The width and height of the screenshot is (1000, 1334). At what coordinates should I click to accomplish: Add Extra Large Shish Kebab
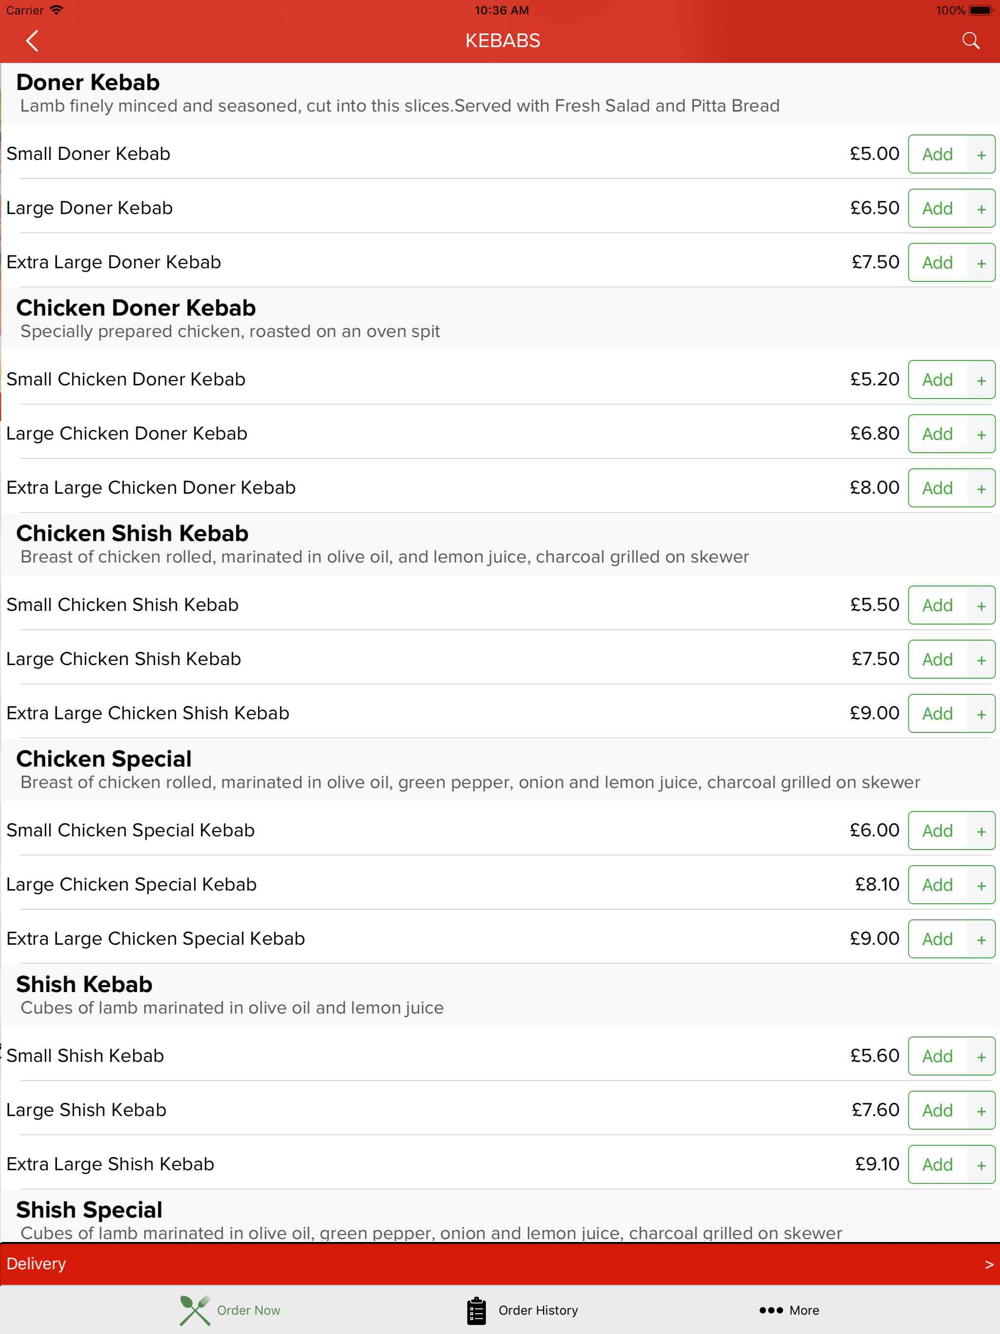(x=937, y=1164)
